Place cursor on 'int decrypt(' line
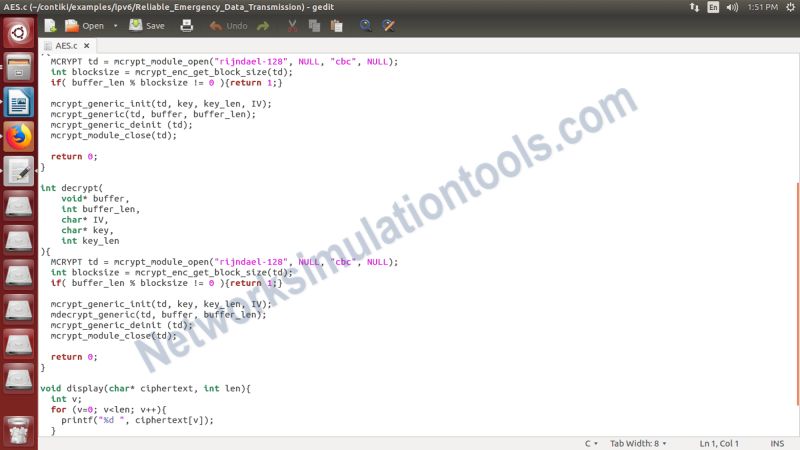Screen dimensions: 800x450 71,188
